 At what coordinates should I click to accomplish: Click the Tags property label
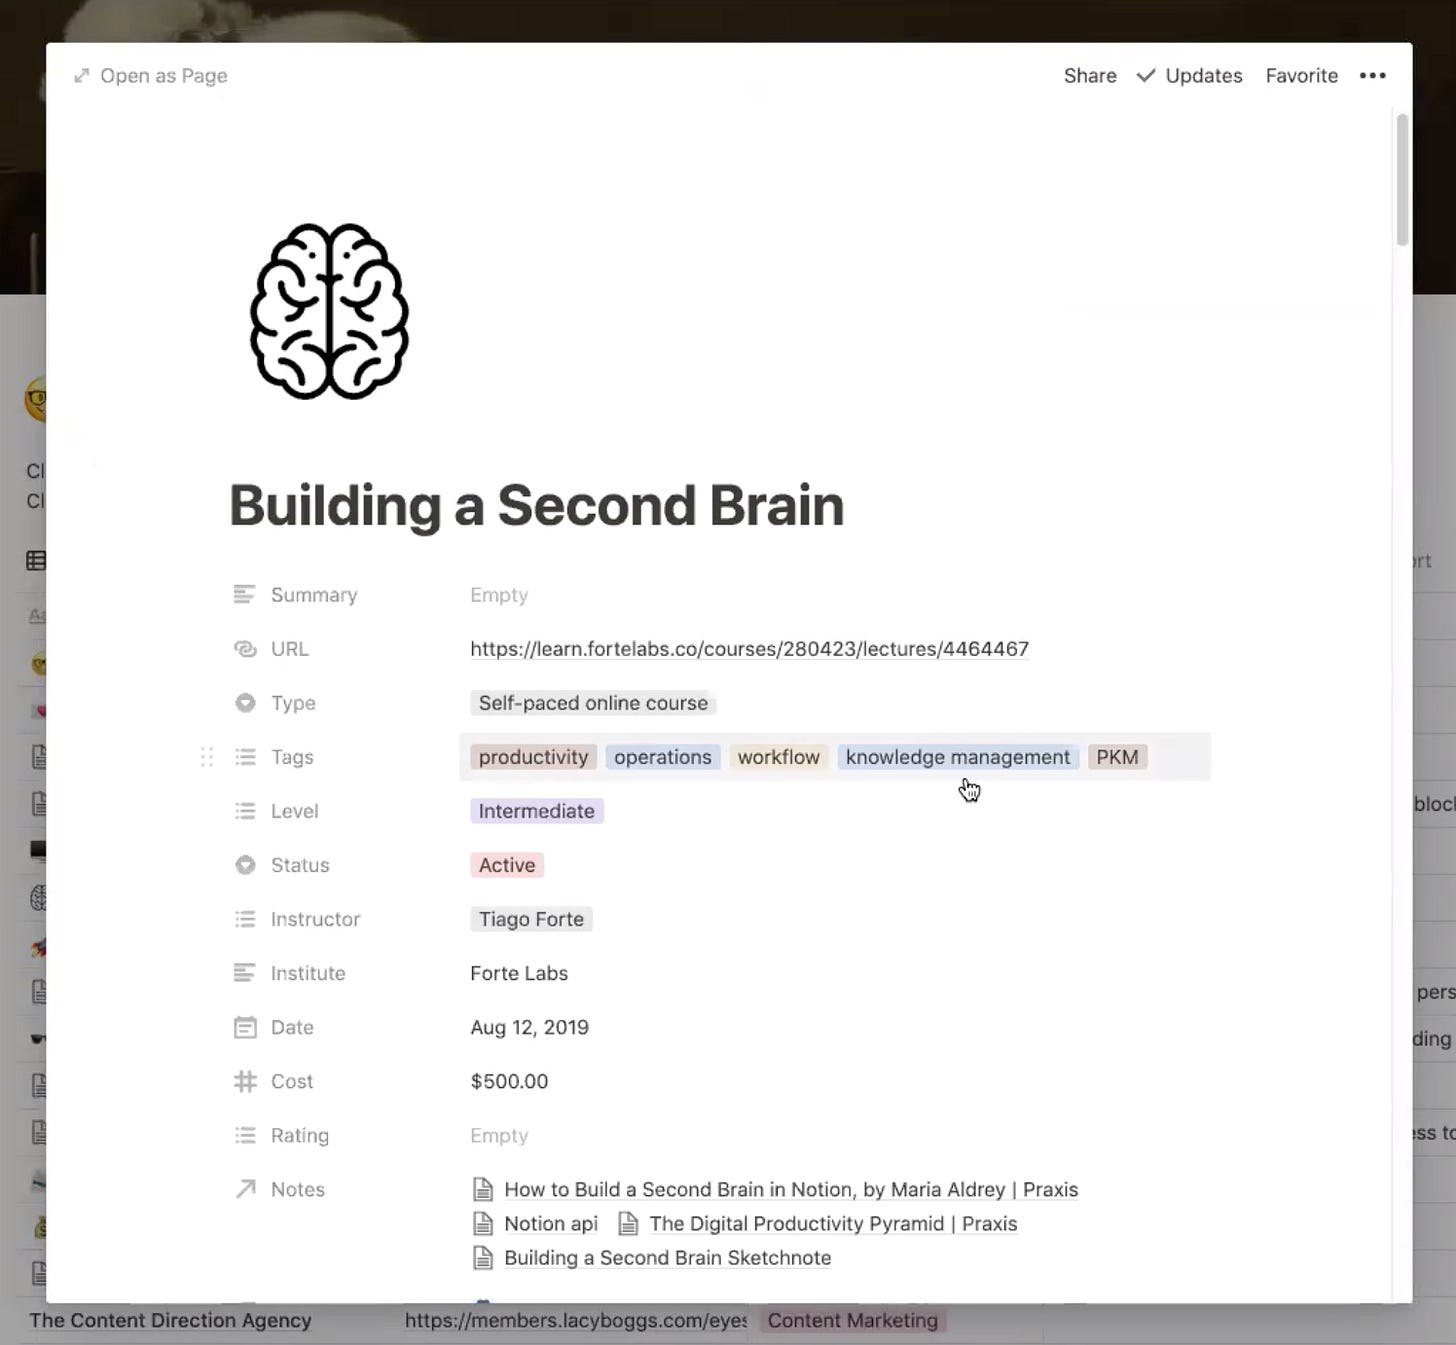coord(292,757)
